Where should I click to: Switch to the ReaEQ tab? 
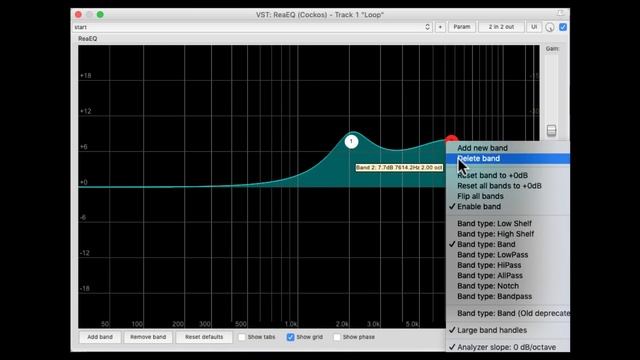[x=87, y=39]
